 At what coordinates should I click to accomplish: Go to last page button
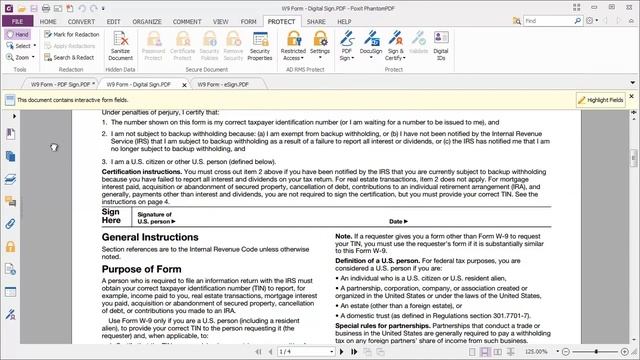click(x=354, y=351)
